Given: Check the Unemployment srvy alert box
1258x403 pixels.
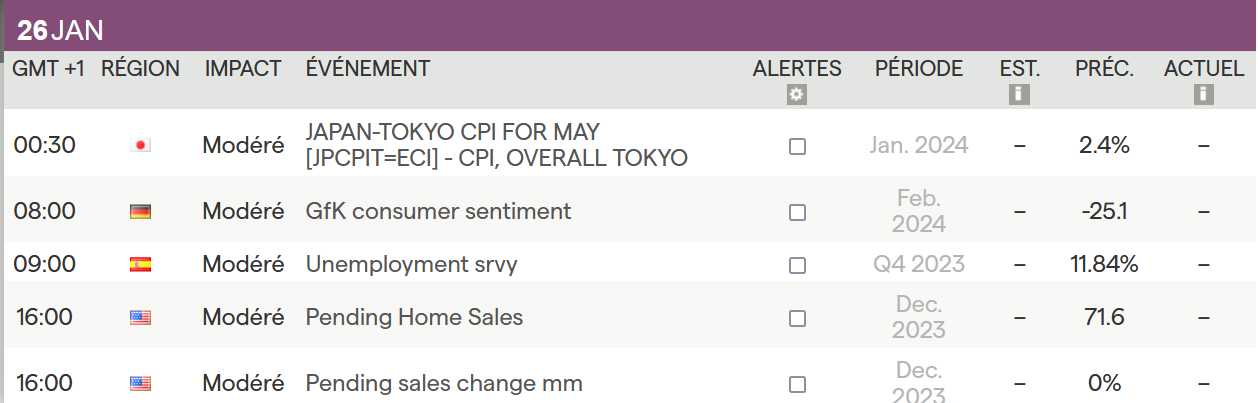Looking at the screenshot, I should click(x=797, y=265).
